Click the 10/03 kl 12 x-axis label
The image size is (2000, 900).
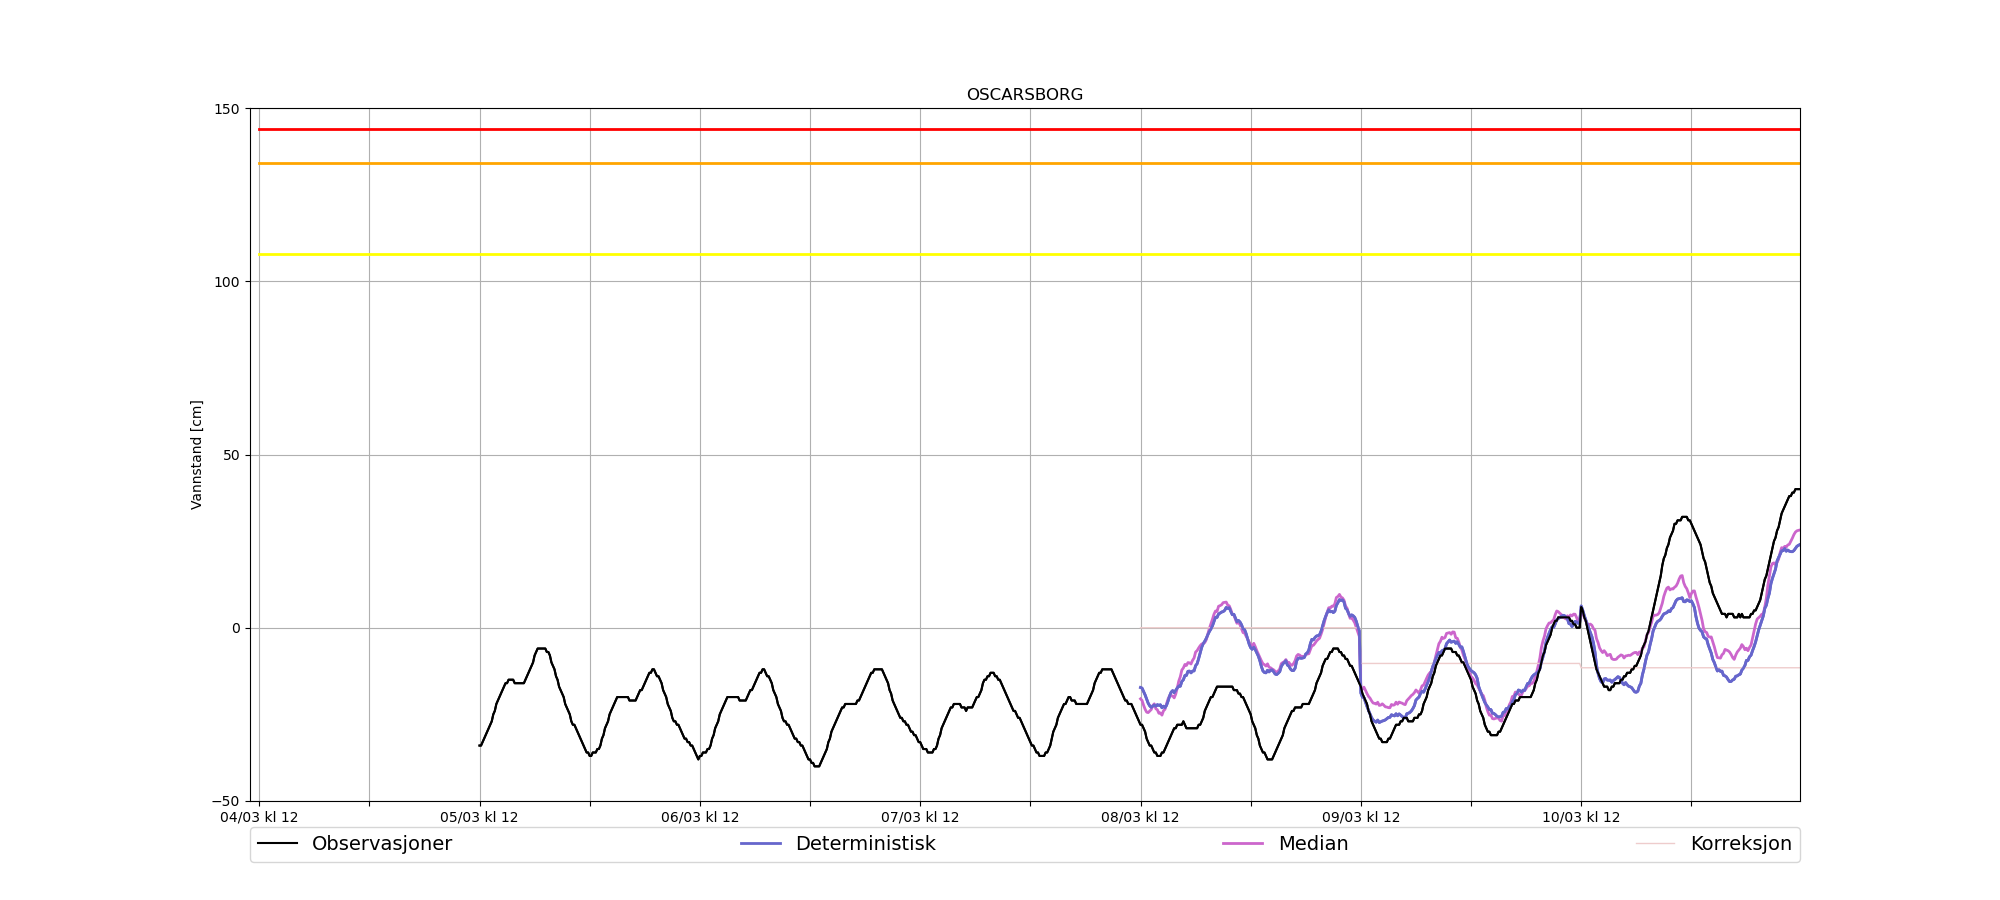tap(1581, 817)
